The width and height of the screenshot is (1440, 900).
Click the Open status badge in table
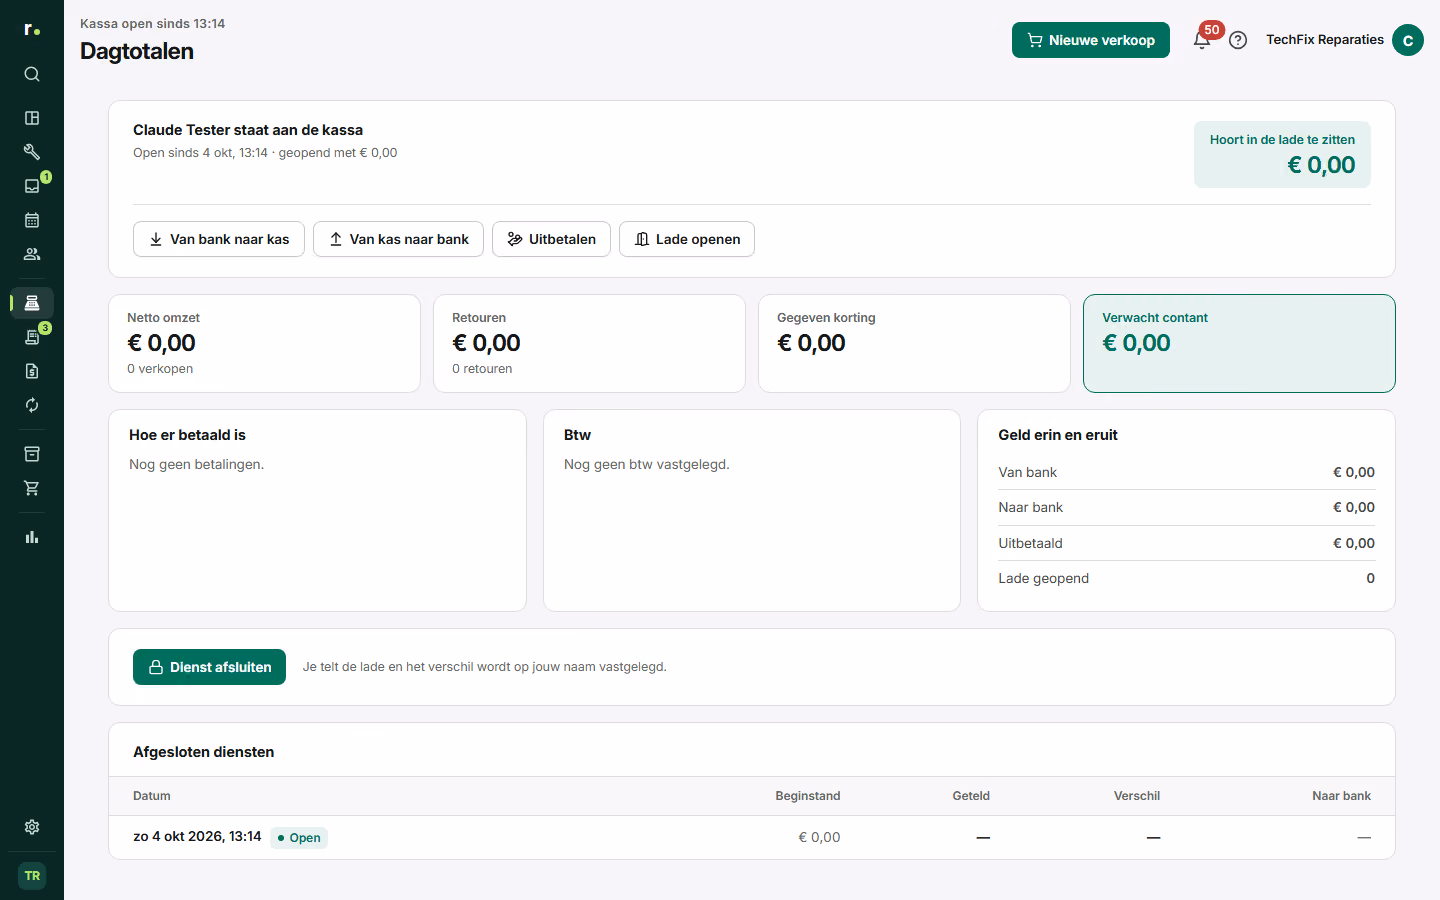point(299,838)
